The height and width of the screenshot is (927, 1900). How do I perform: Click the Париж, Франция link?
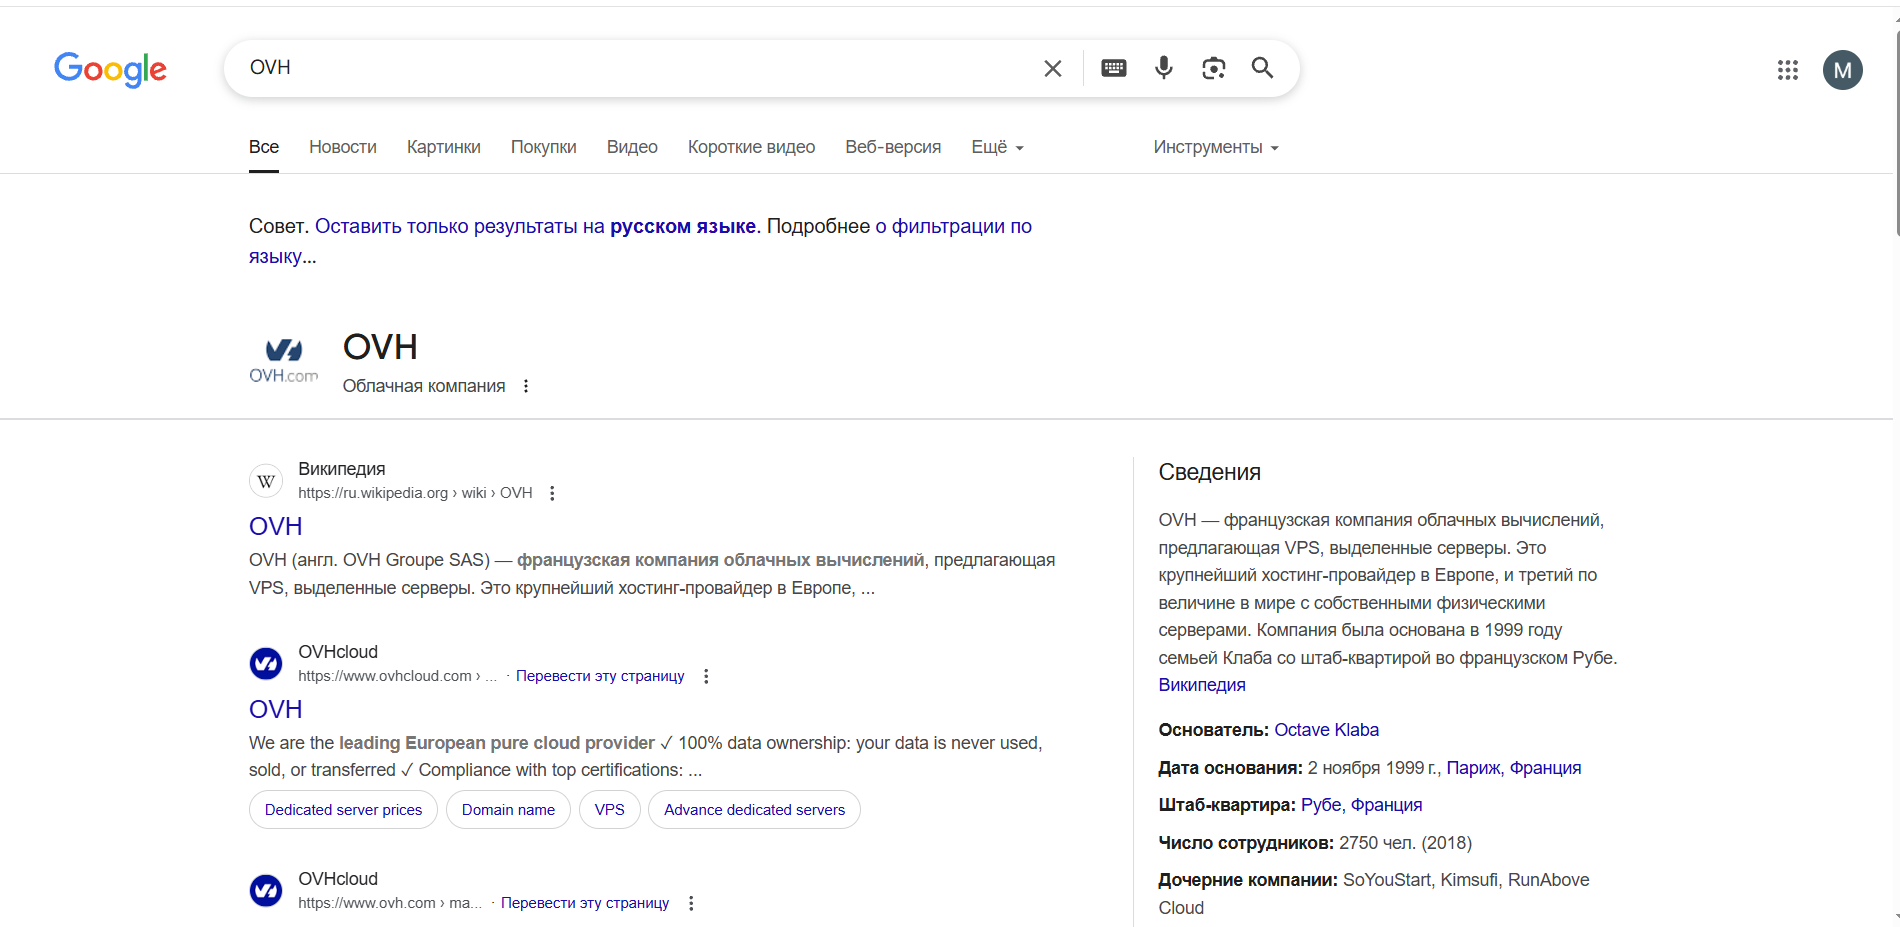click(x=1514, y=768)
